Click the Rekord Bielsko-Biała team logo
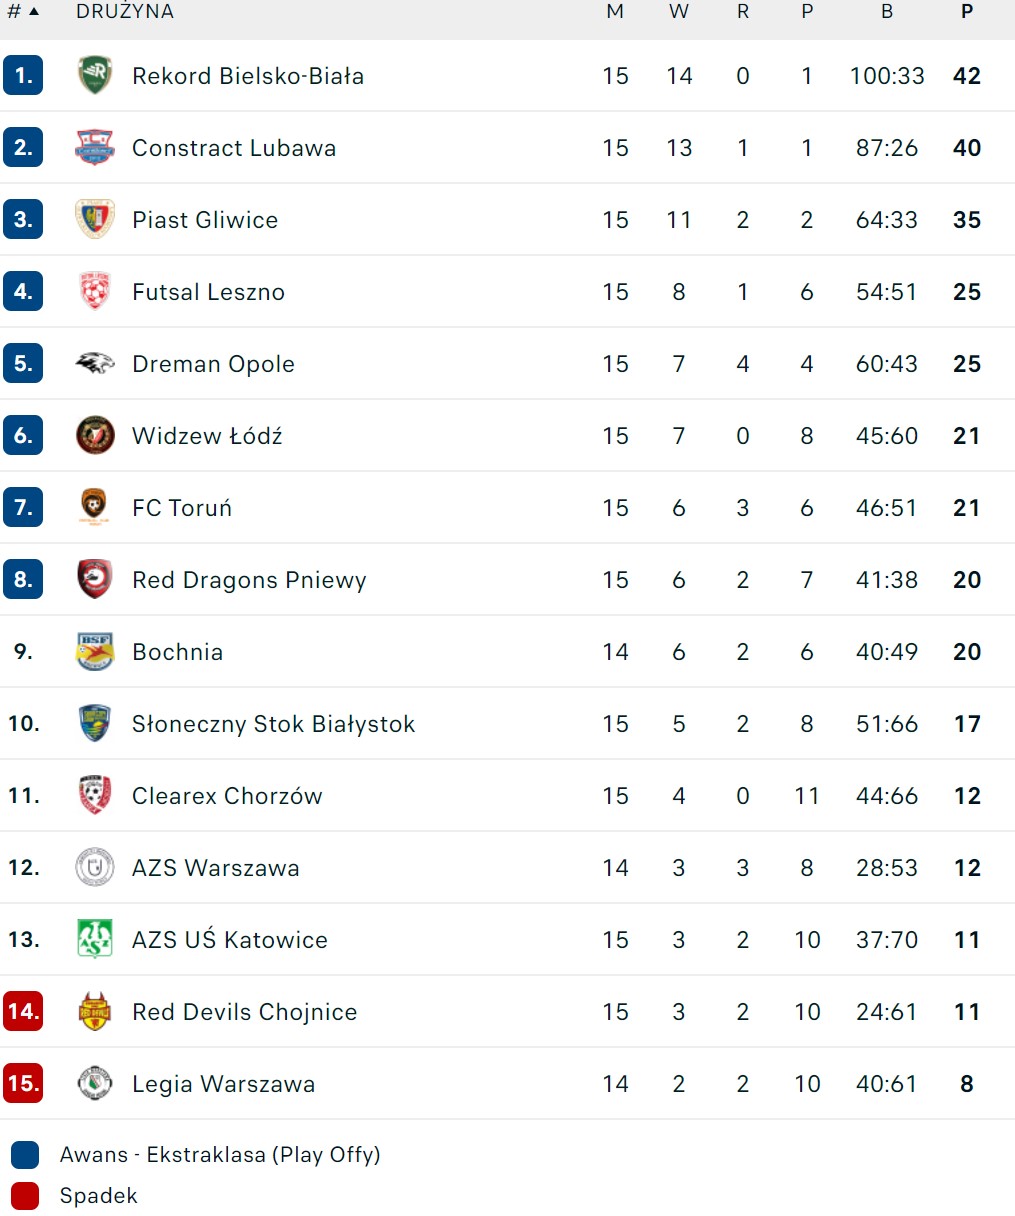The height and width of the screenshot is (1216, 1015). [x=95, y=76]
